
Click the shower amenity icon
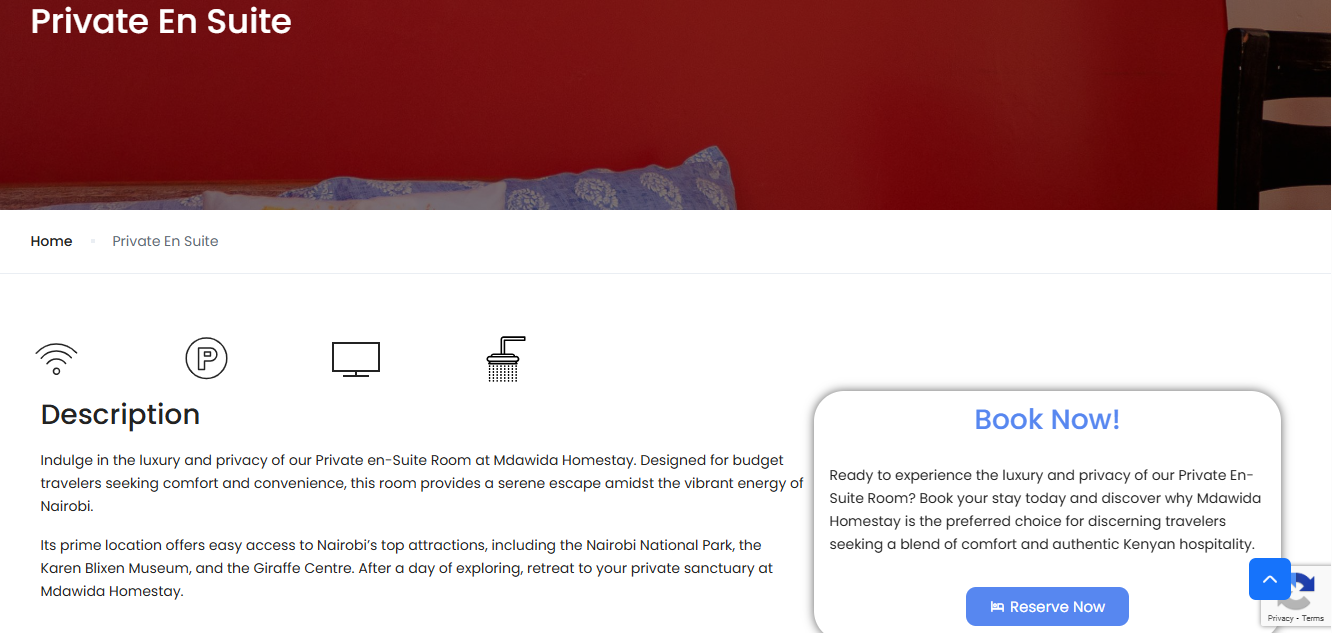506,359
